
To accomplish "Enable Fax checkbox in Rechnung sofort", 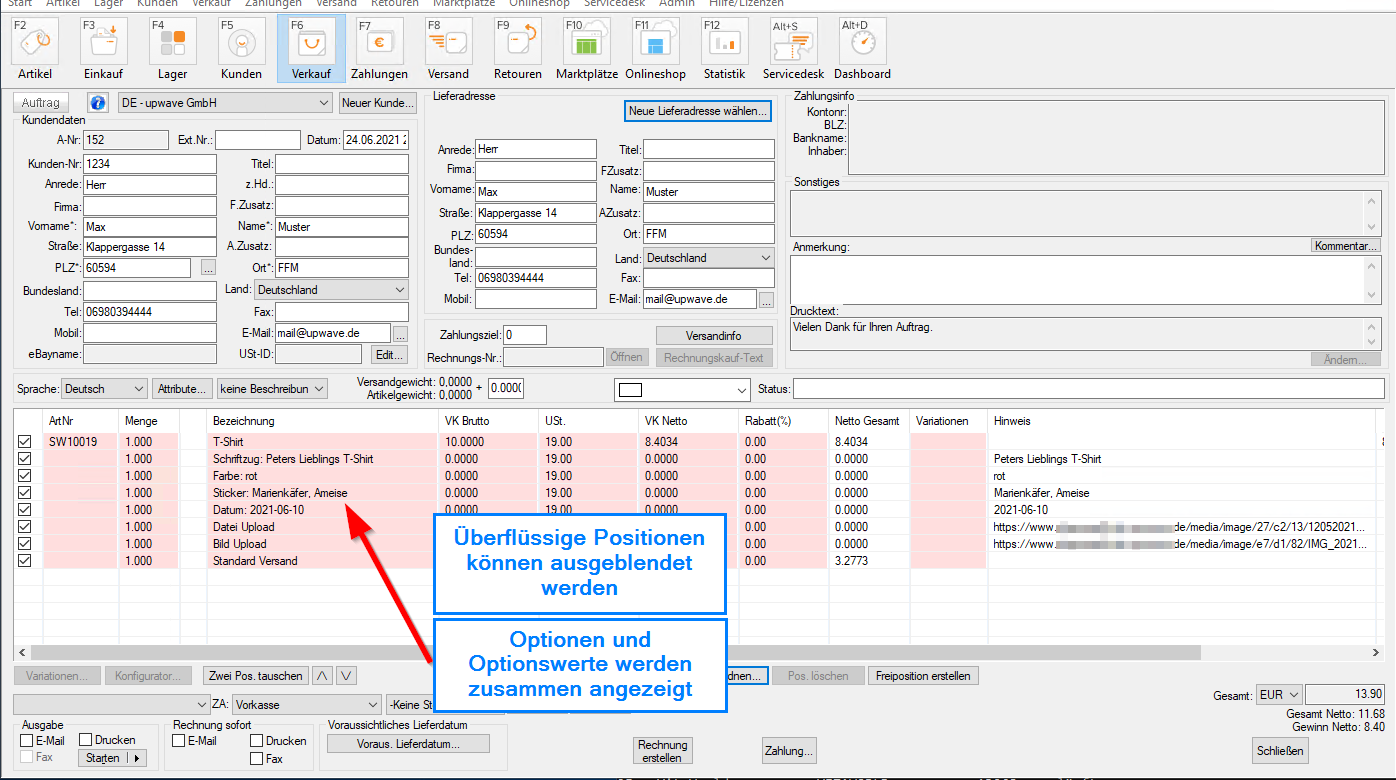I will click(x=257, y=759).
